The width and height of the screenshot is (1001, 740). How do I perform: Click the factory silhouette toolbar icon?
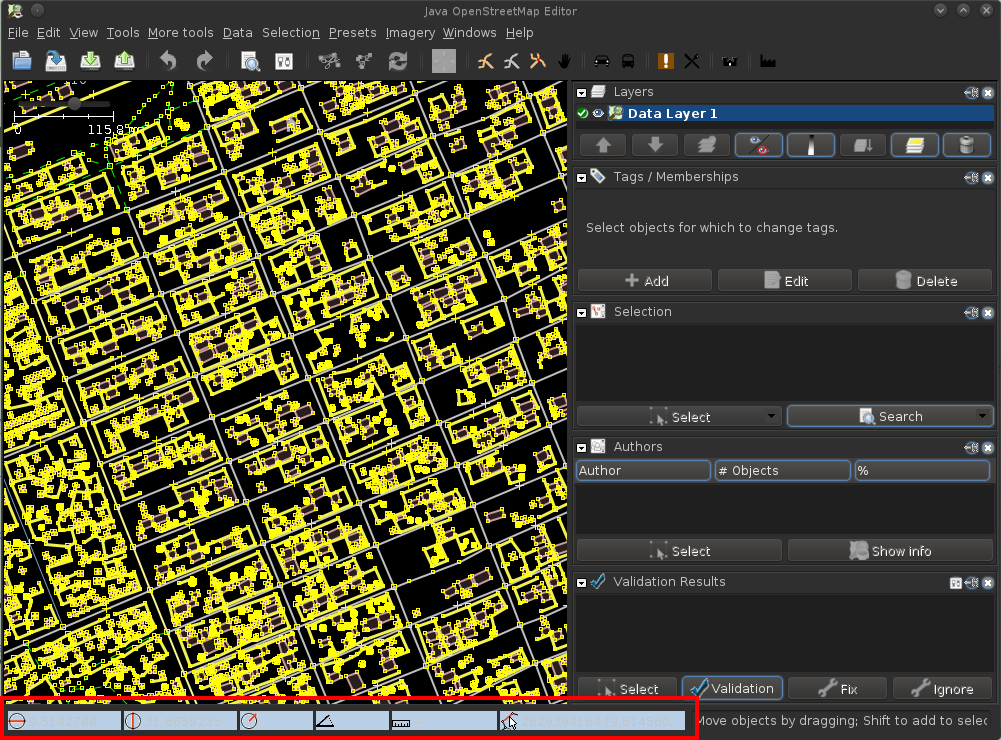pyautogui.click(x=767, y=61)
